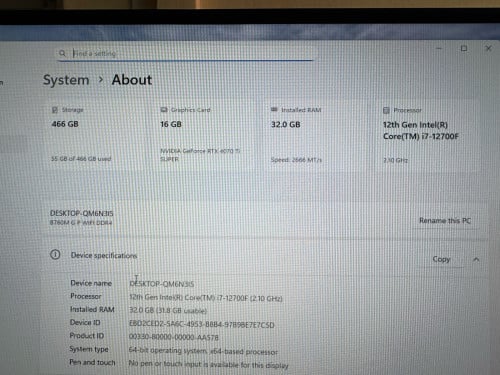Click the Processor label in specifications

tap(86, 296)
